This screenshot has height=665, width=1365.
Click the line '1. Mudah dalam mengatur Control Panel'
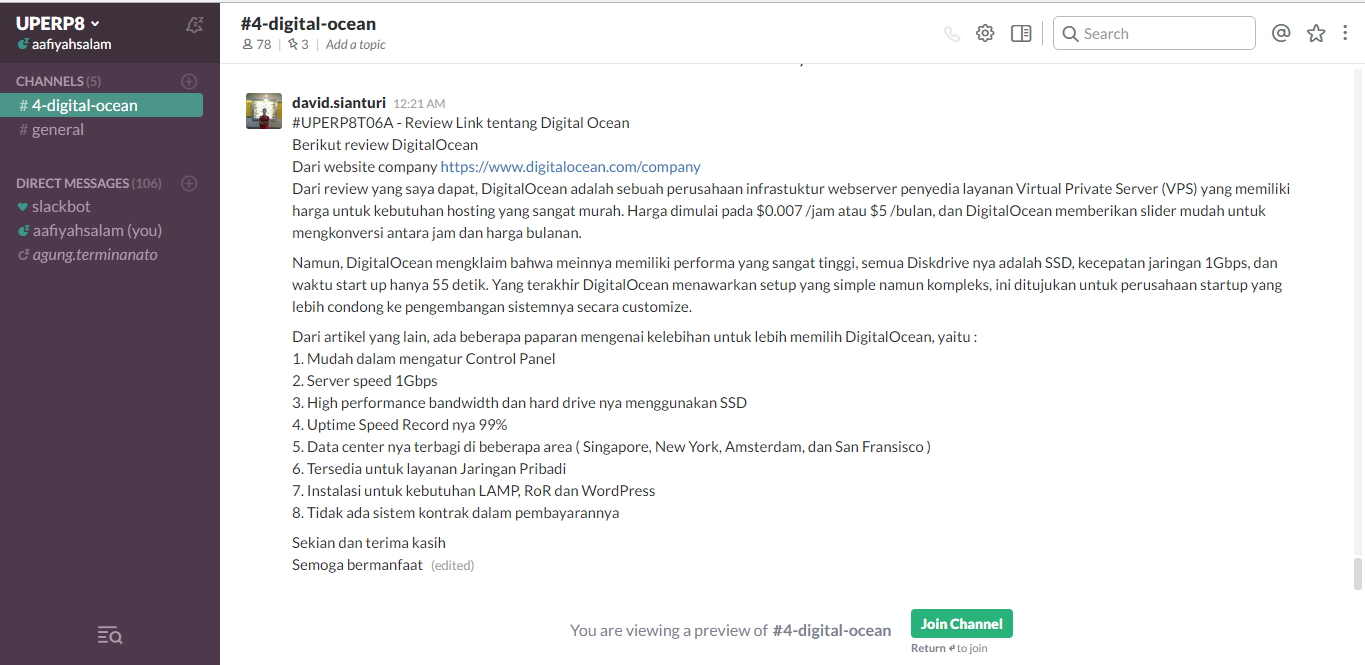[424, 359]
